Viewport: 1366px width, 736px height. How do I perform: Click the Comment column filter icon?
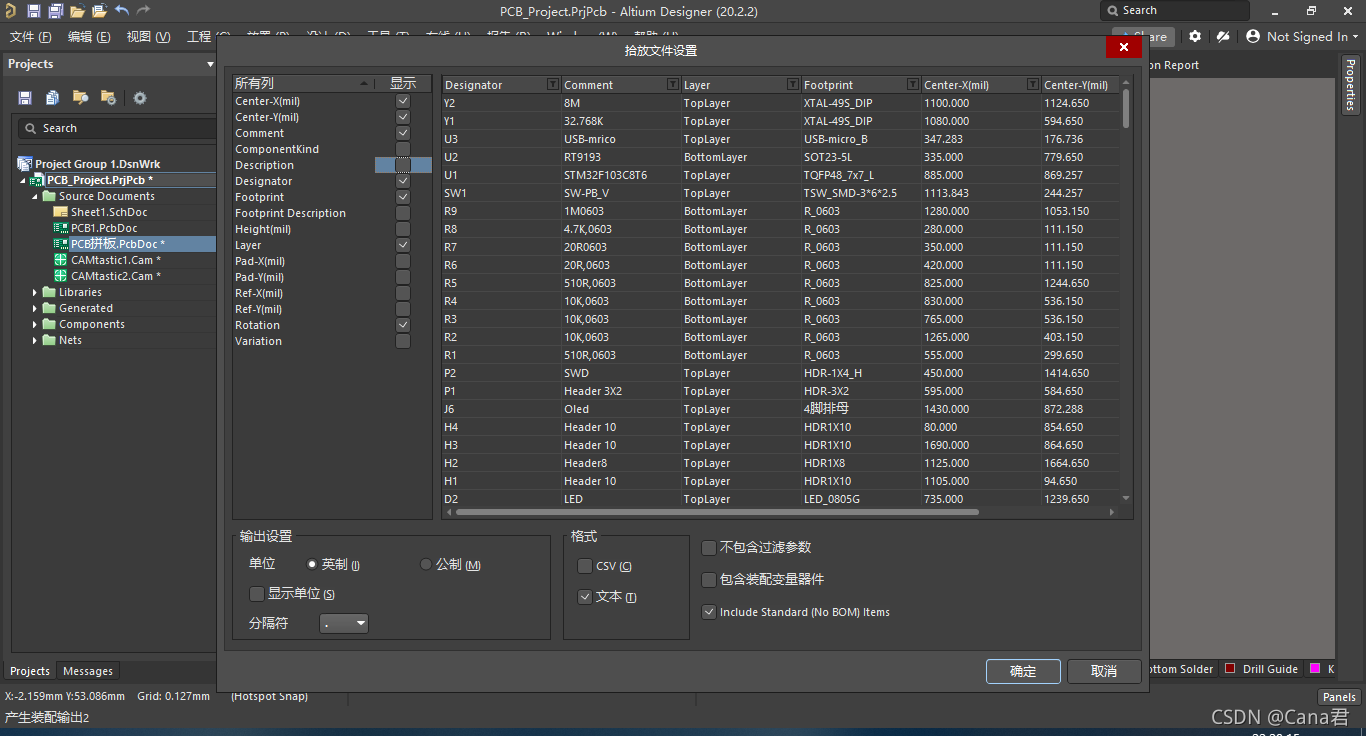pos(673,85)
